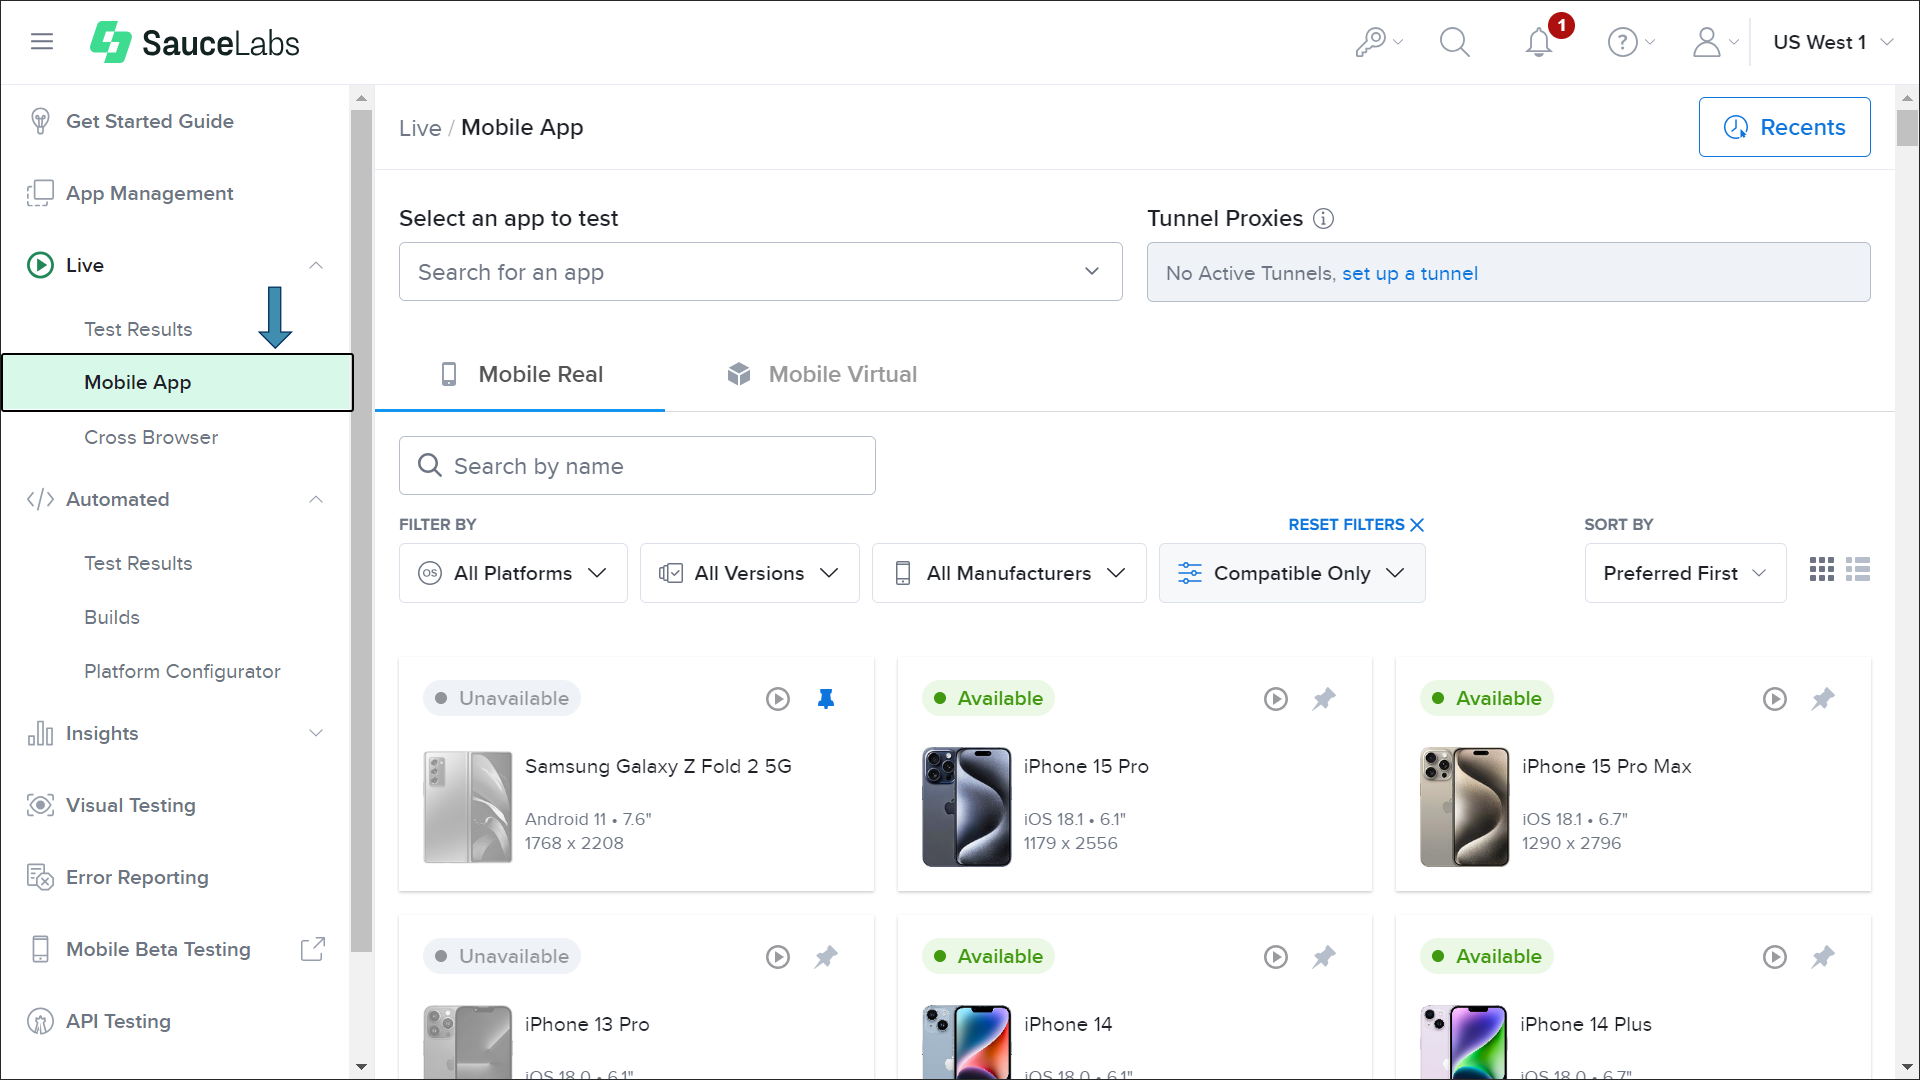The height and width of the screenshot is (1080, 1920).
Task: Expand the Insights sidebar section
Action: (x=316, y=733)
